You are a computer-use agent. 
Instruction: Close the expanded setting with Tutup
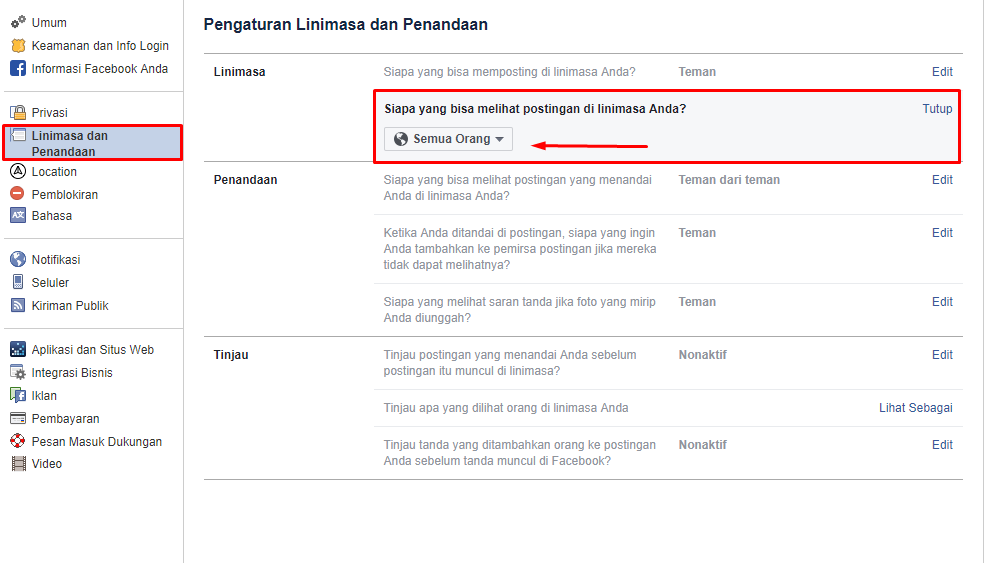(937, 109)
